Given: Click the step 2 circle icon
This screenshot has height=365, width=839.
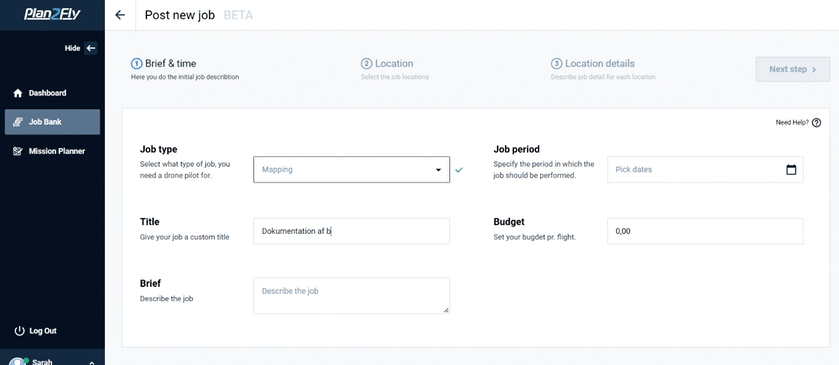Looking at the screenshot, I should tap(367, 64).
